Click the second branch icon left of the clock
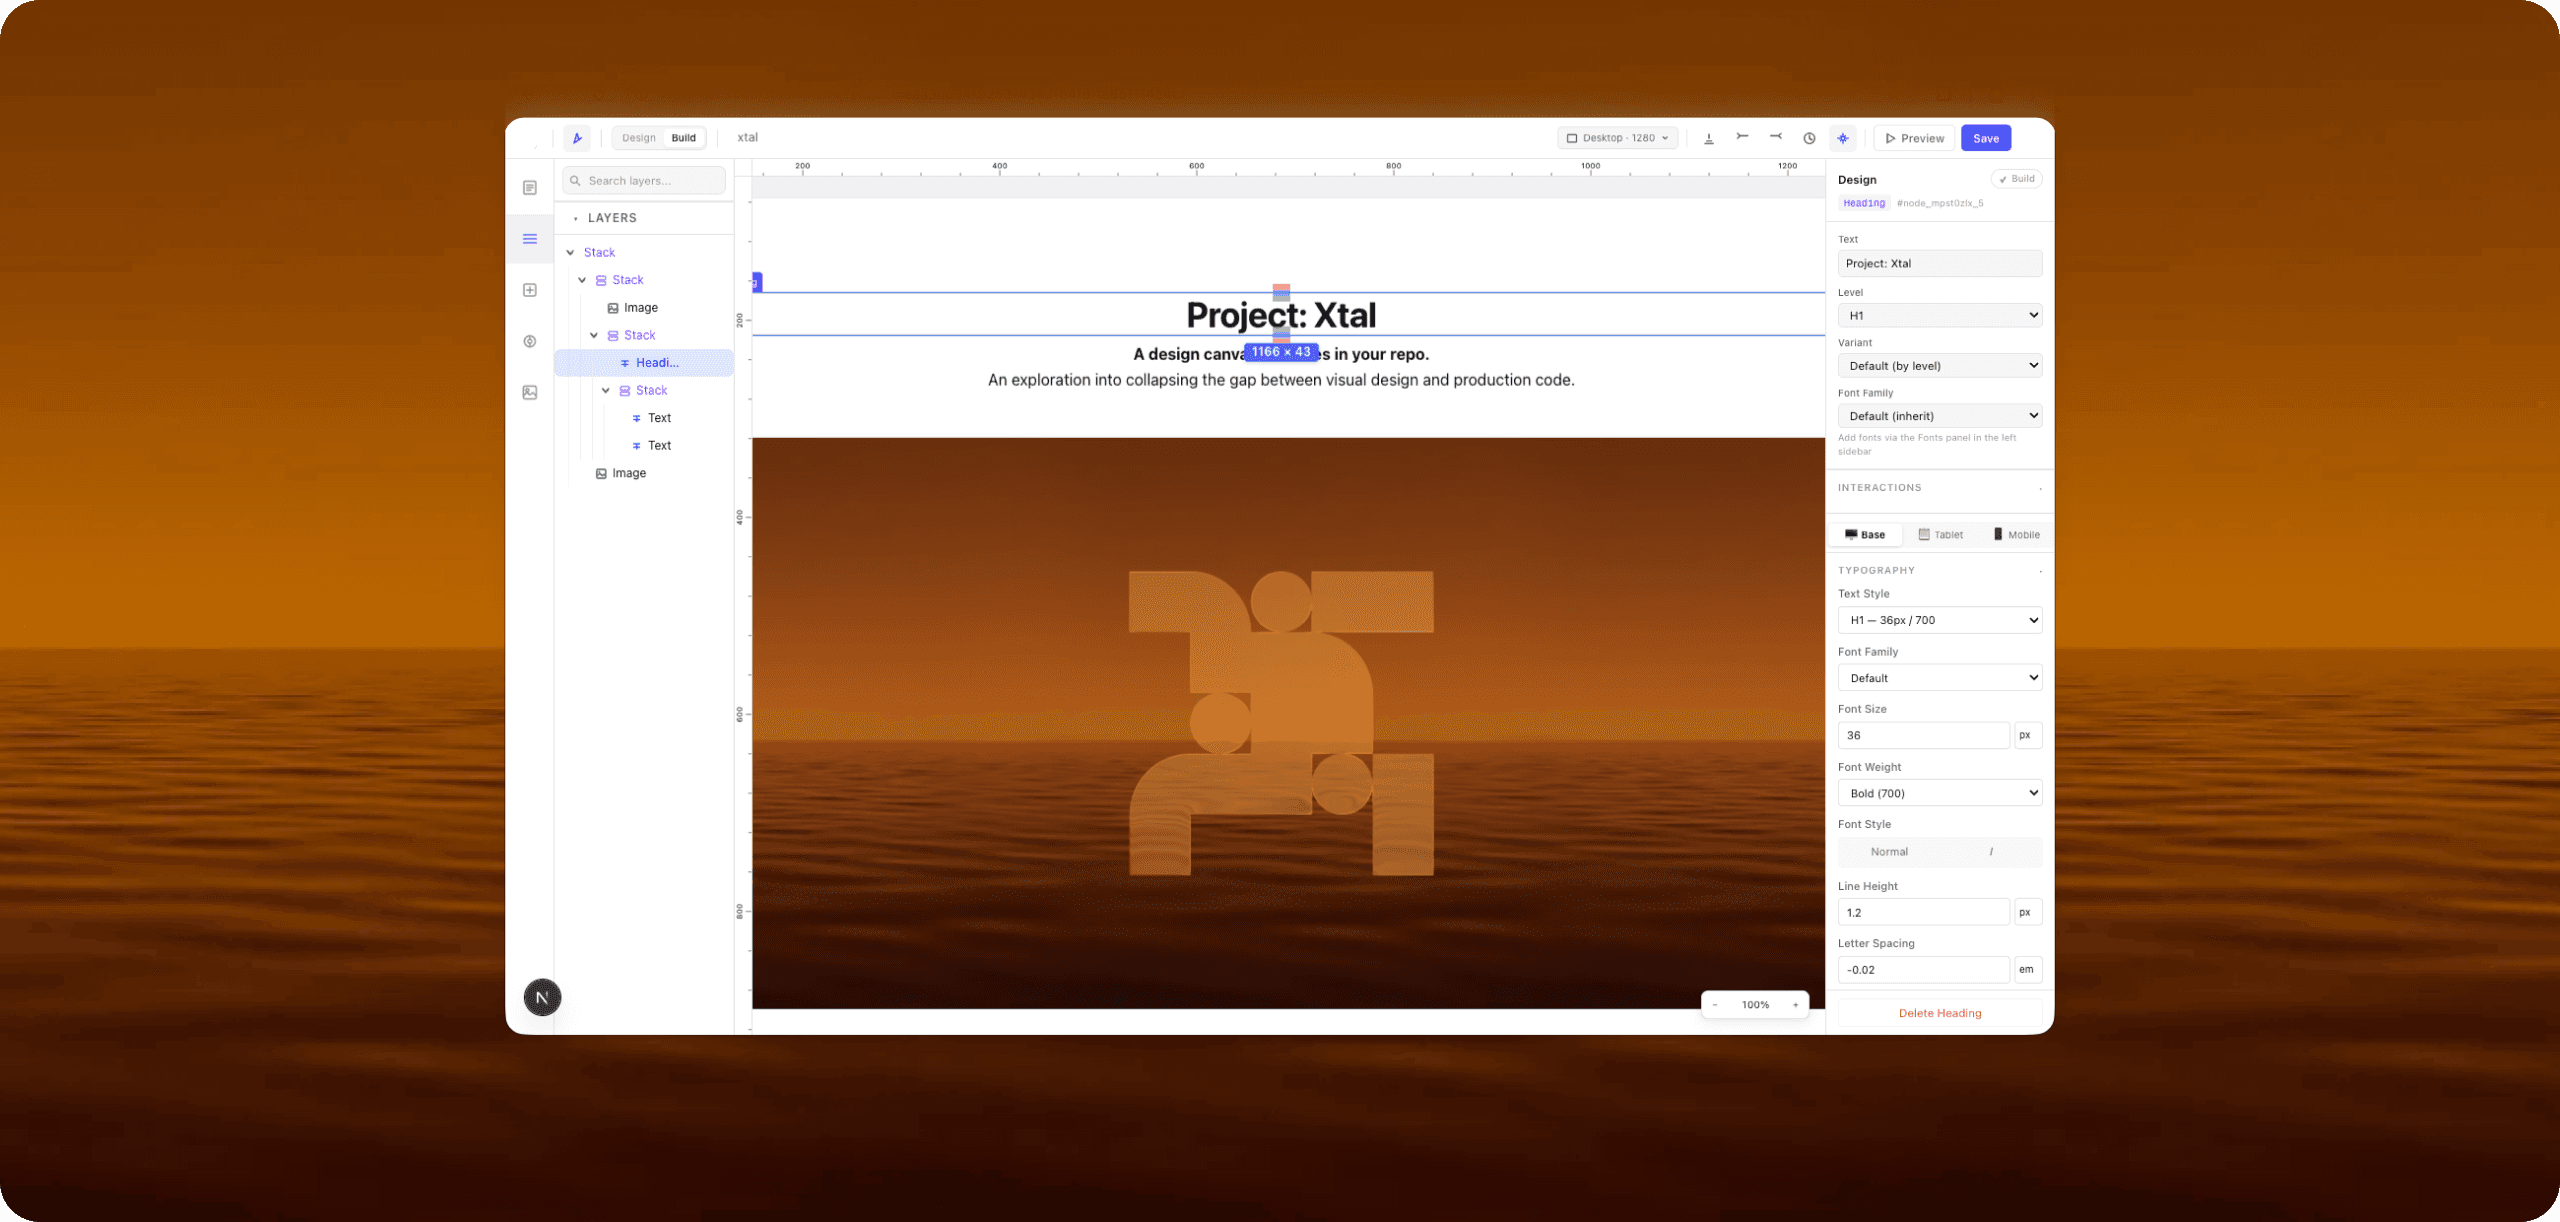Viewport: 2560px width, 1222px height. [x=1776, y=137]
